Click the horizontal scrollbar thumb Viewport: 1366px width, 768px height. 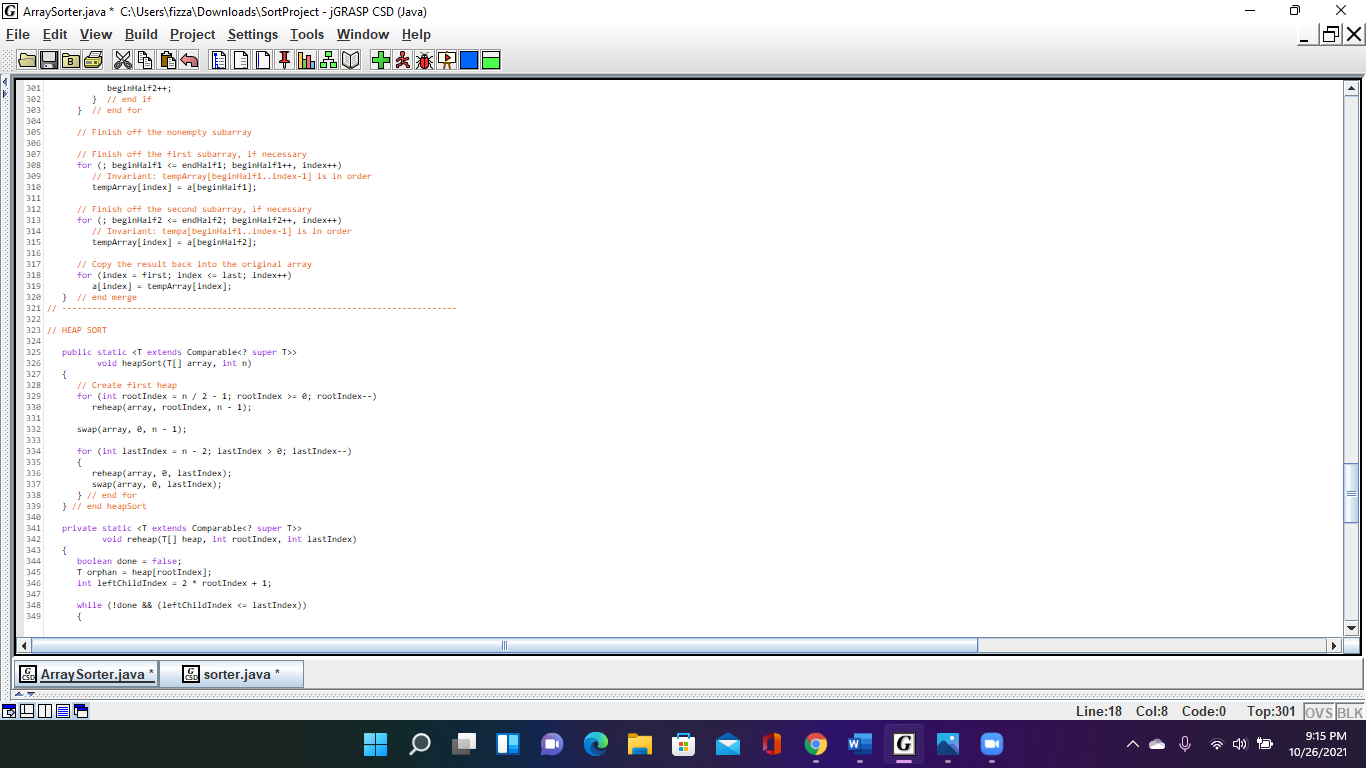coord(504,646)
